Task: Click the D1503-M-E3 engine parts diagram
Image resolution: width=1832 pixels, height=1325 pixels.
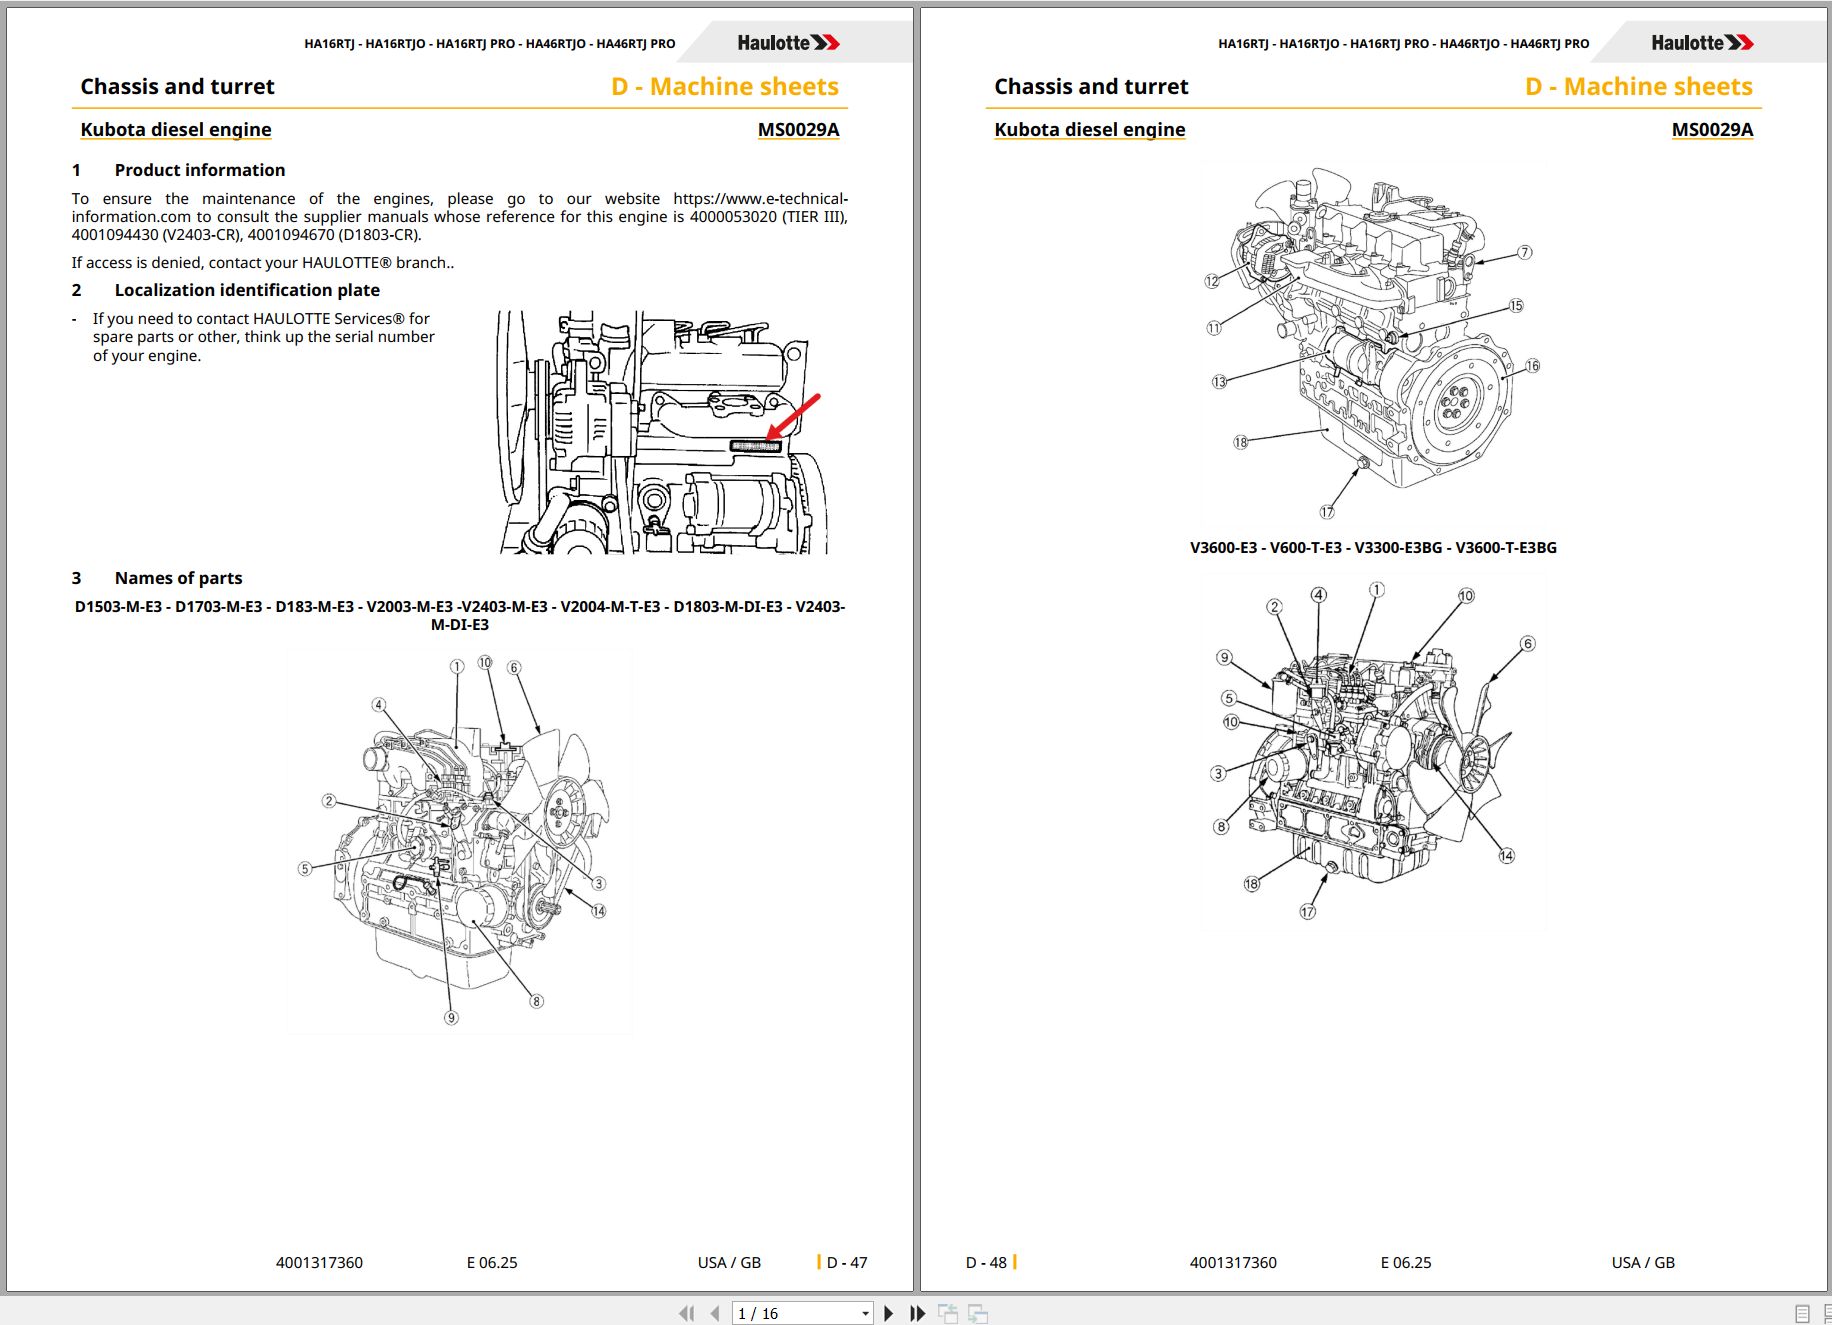Action: point(459,842)
